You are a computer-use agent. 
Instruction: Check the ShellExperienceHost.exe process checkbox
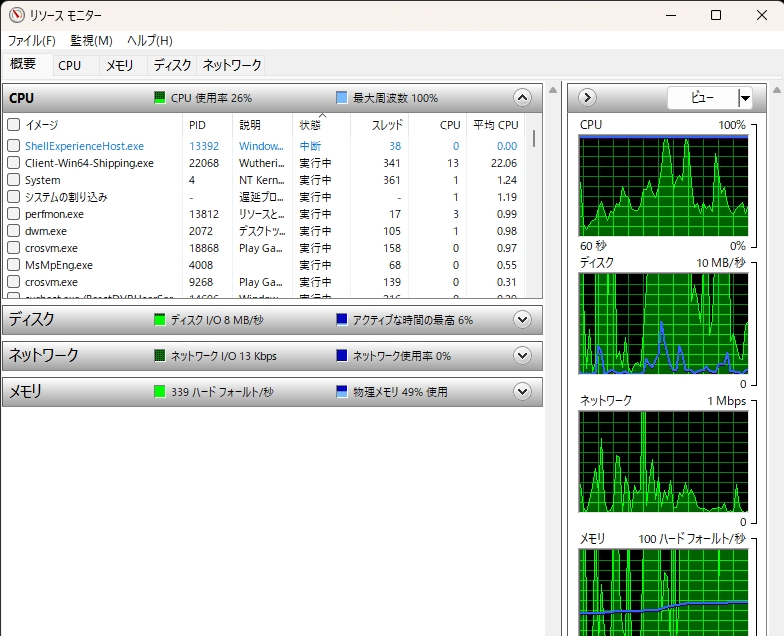coord(14,146)
